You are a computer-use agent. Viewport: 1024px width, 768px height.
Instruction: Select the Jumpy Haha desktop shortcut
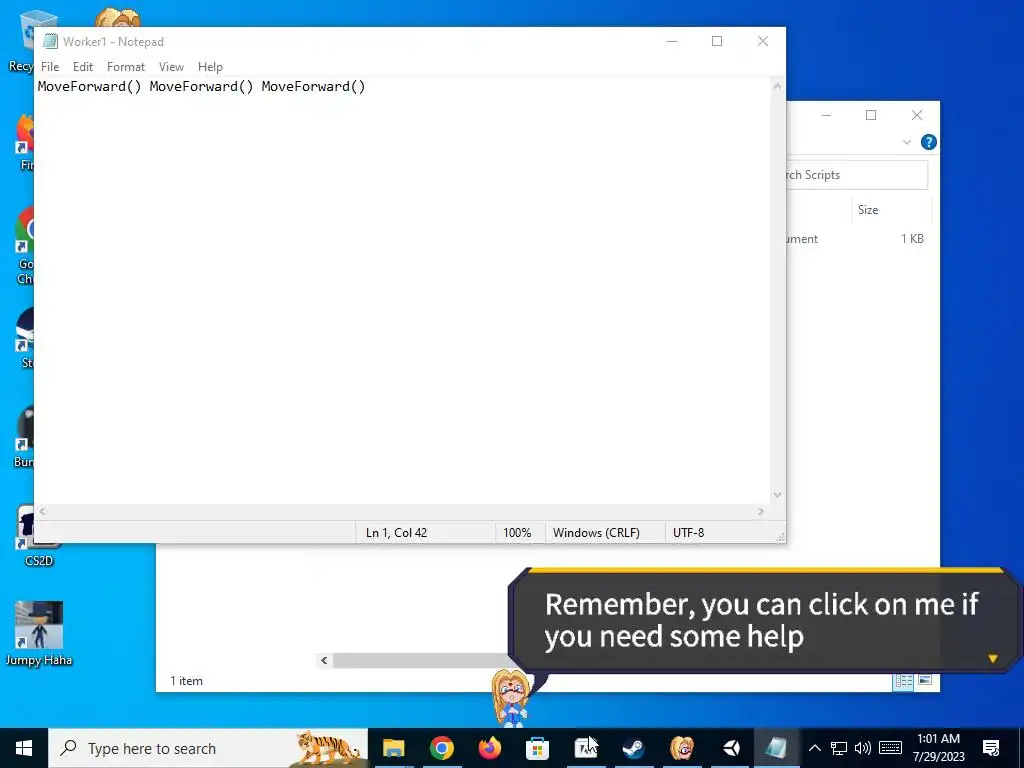click(x=39, y=633)
